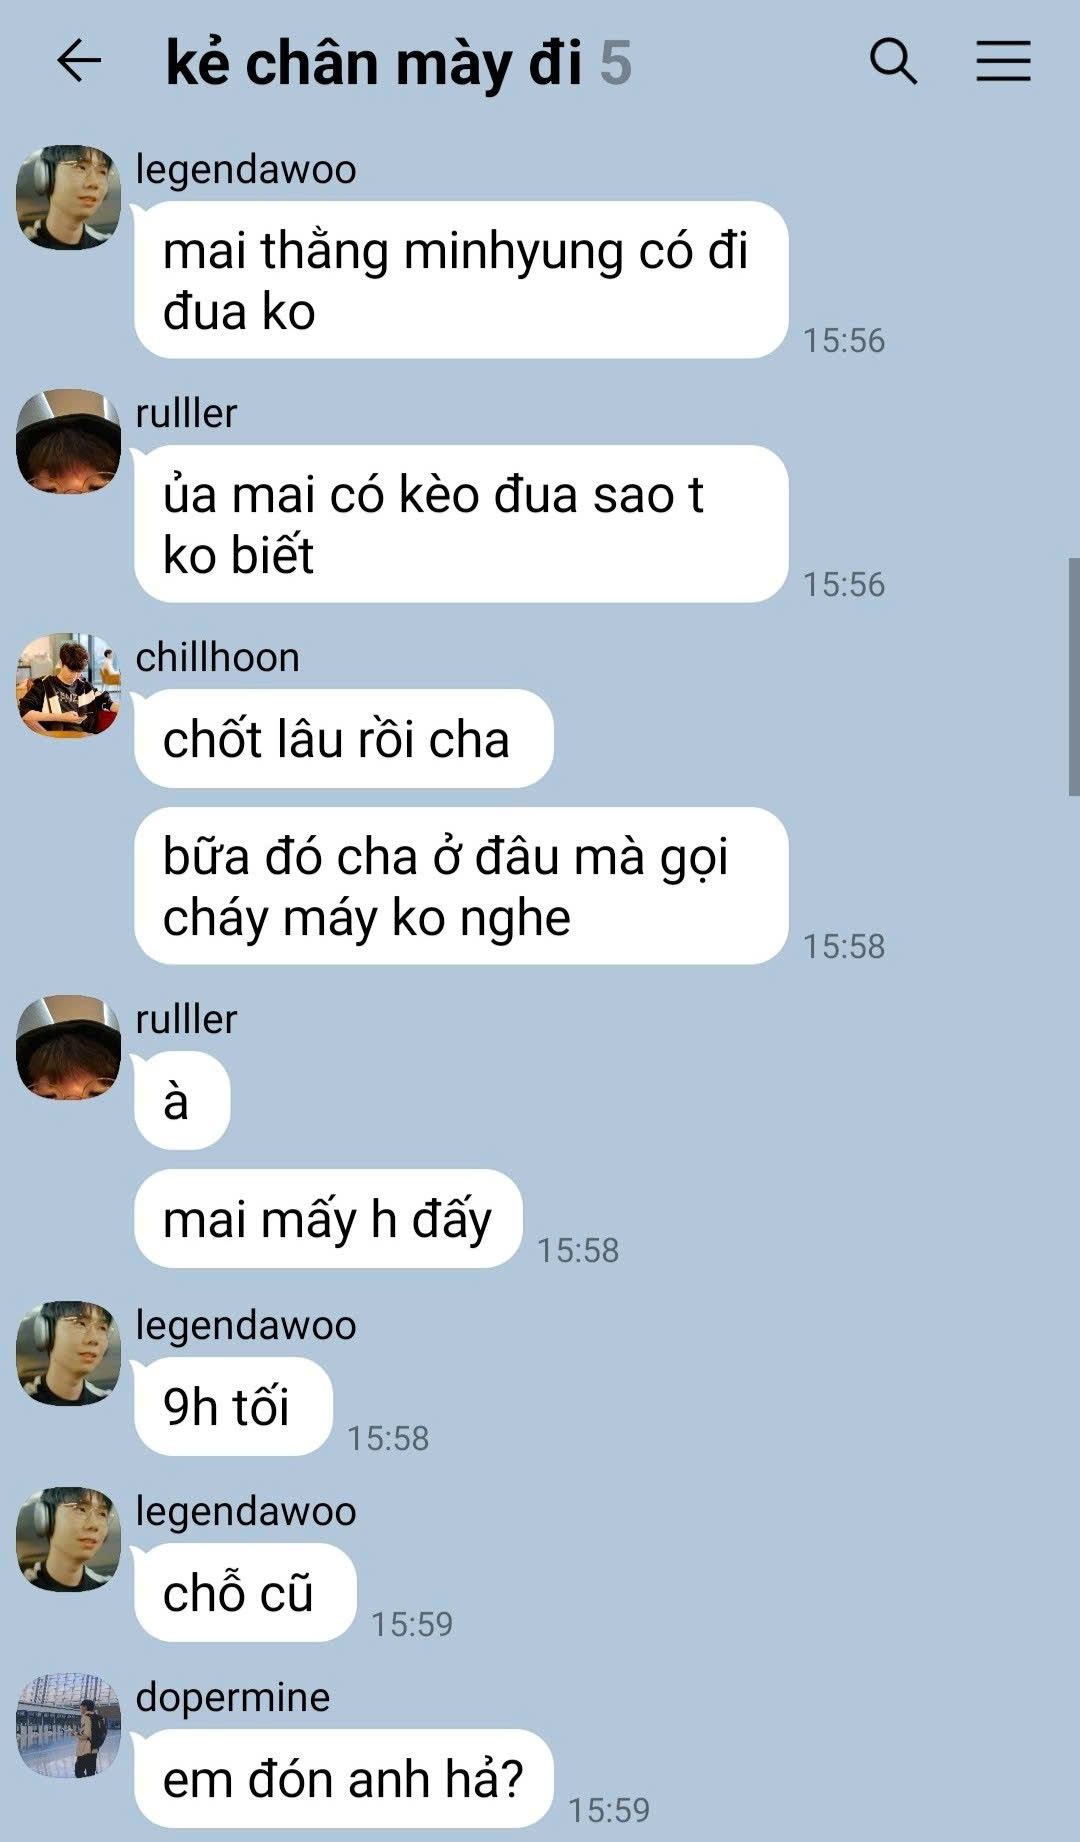Tap legendawoo's avatar beside '9h tối'
Image resolution: width=1080 pixels, height=1842 pixels.
coord(68,1354)
